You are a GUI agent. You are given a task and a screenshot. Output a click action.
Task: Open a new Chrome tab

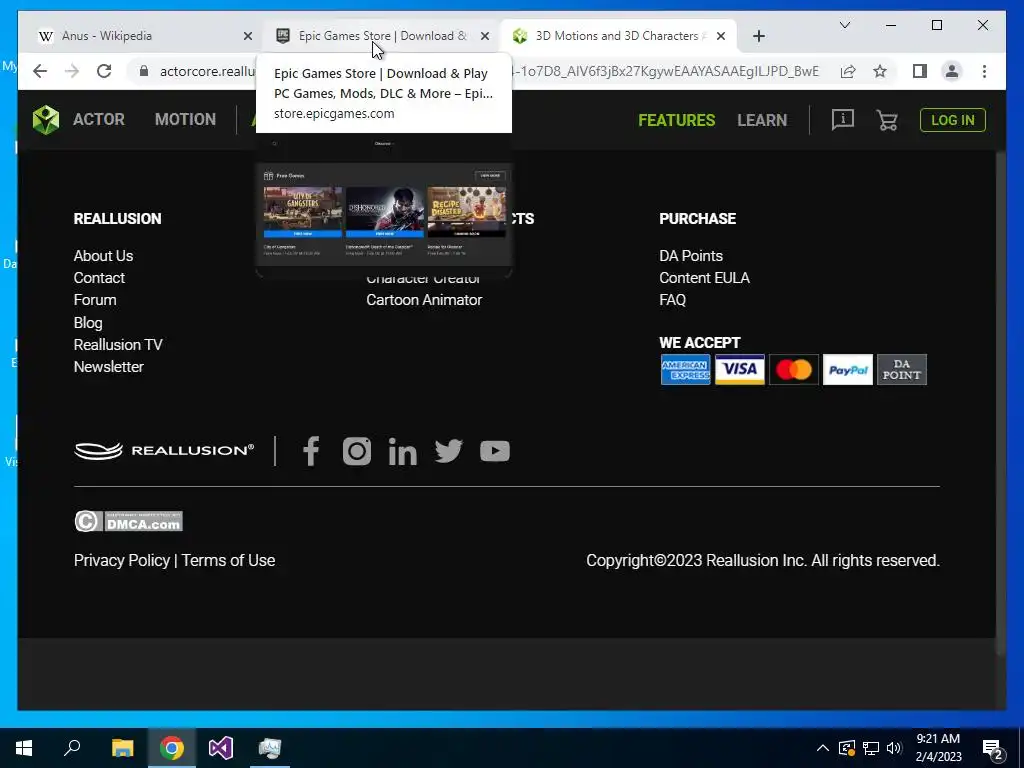[758, 36]
